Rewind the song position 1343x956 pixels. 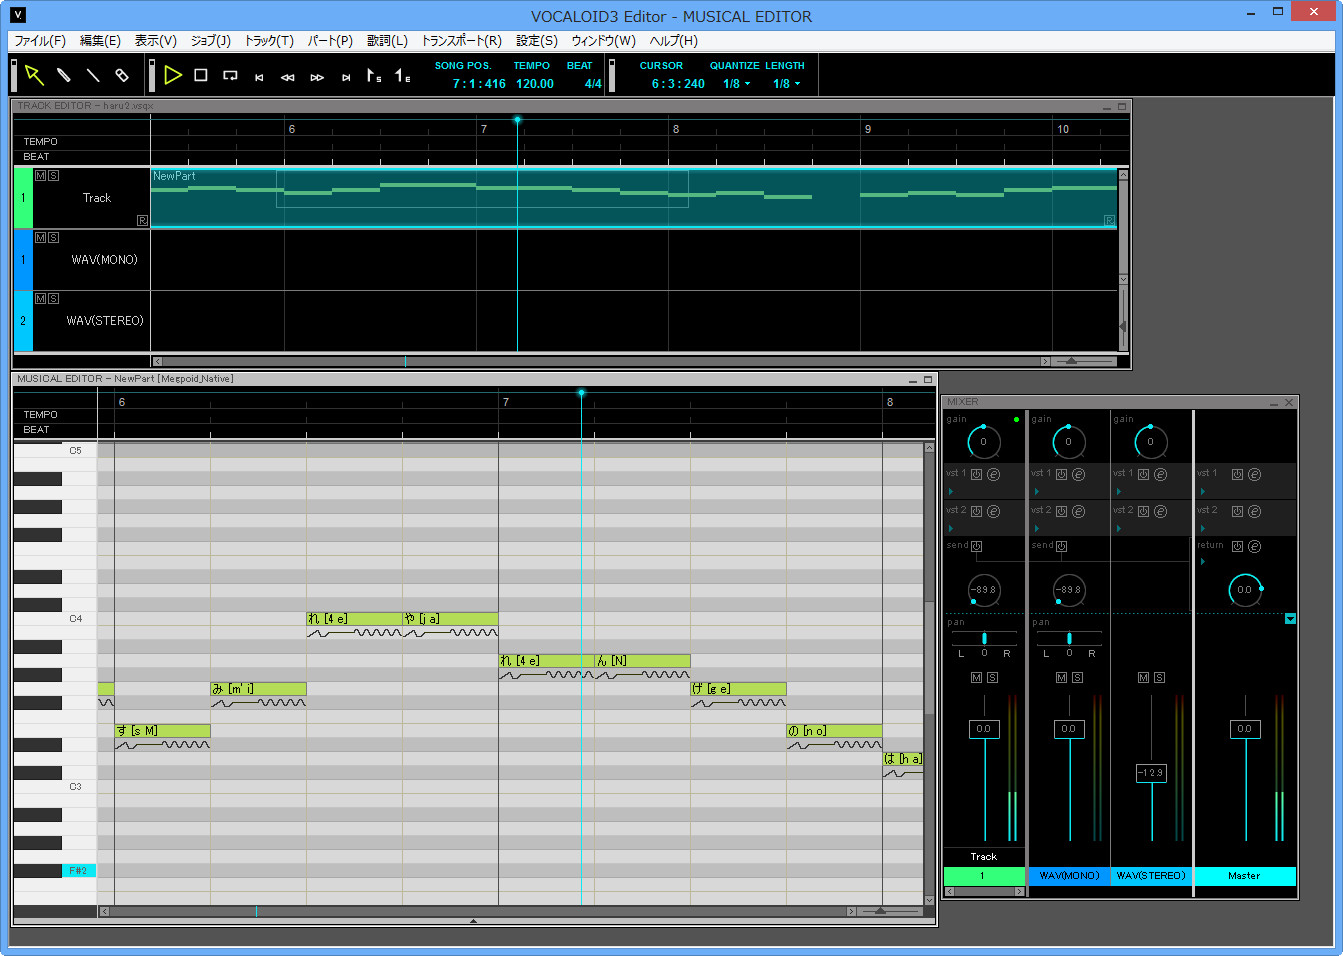288,77
